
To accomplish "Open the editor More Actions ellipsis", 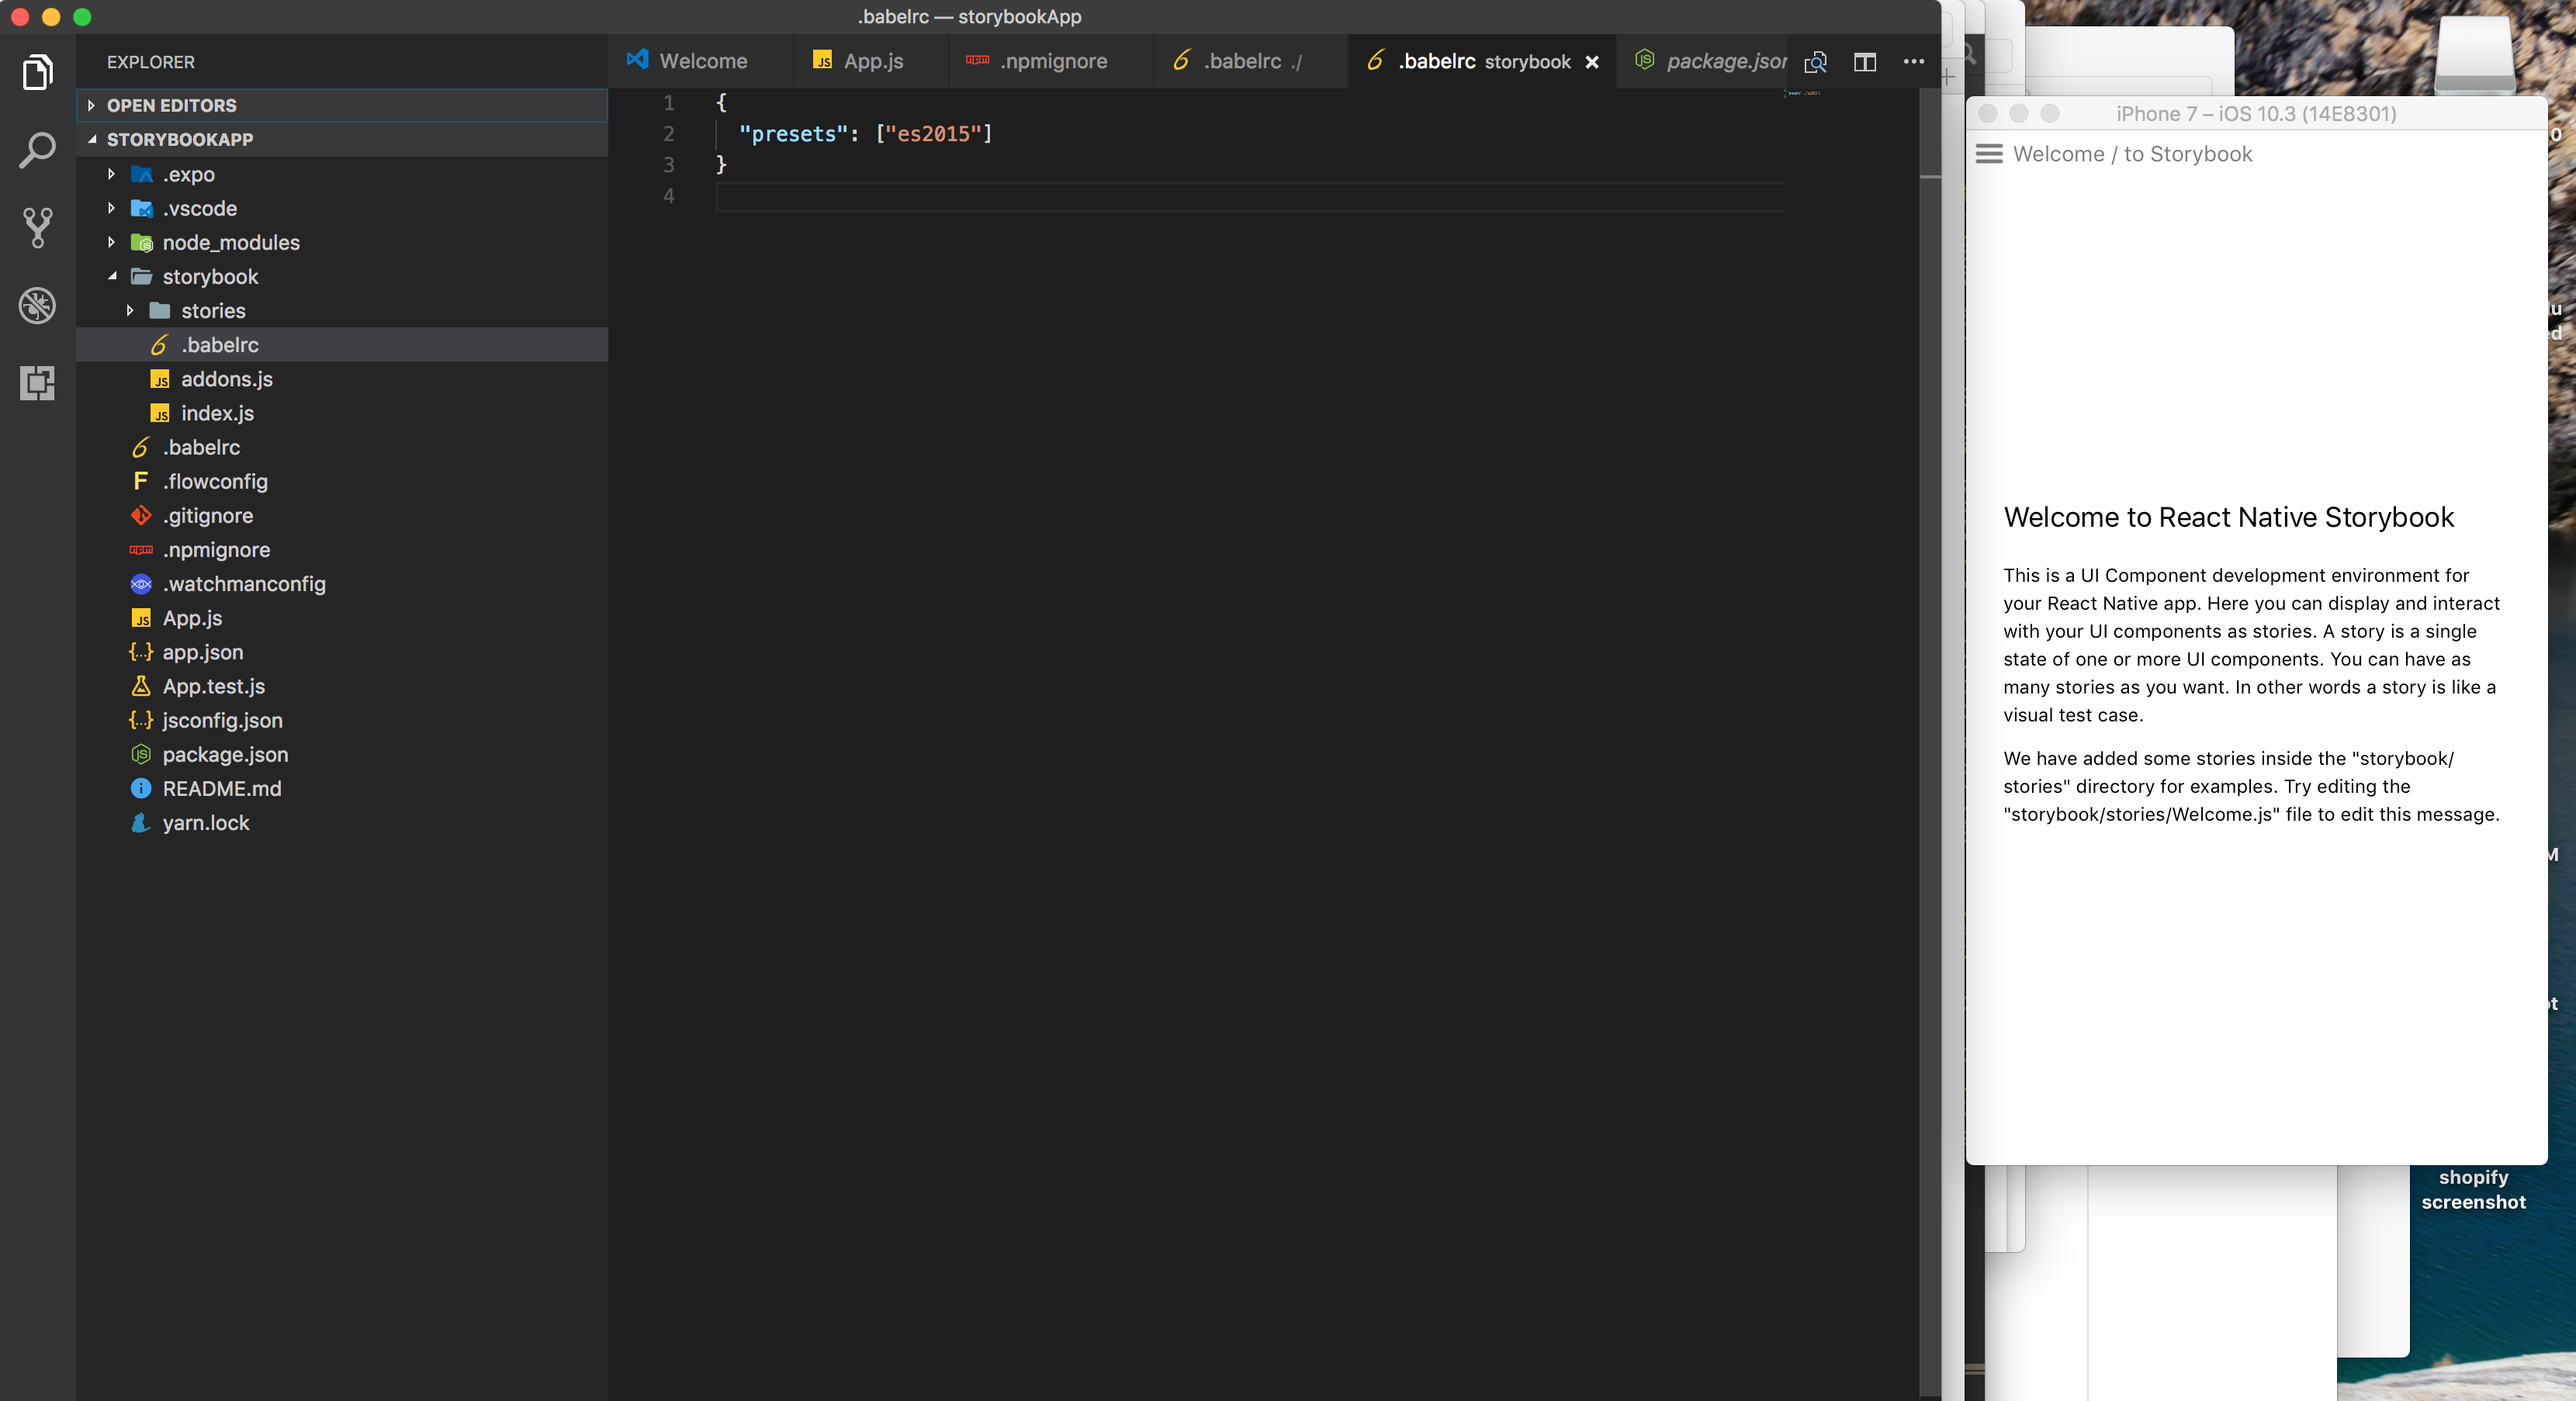I will (1913, 62).
